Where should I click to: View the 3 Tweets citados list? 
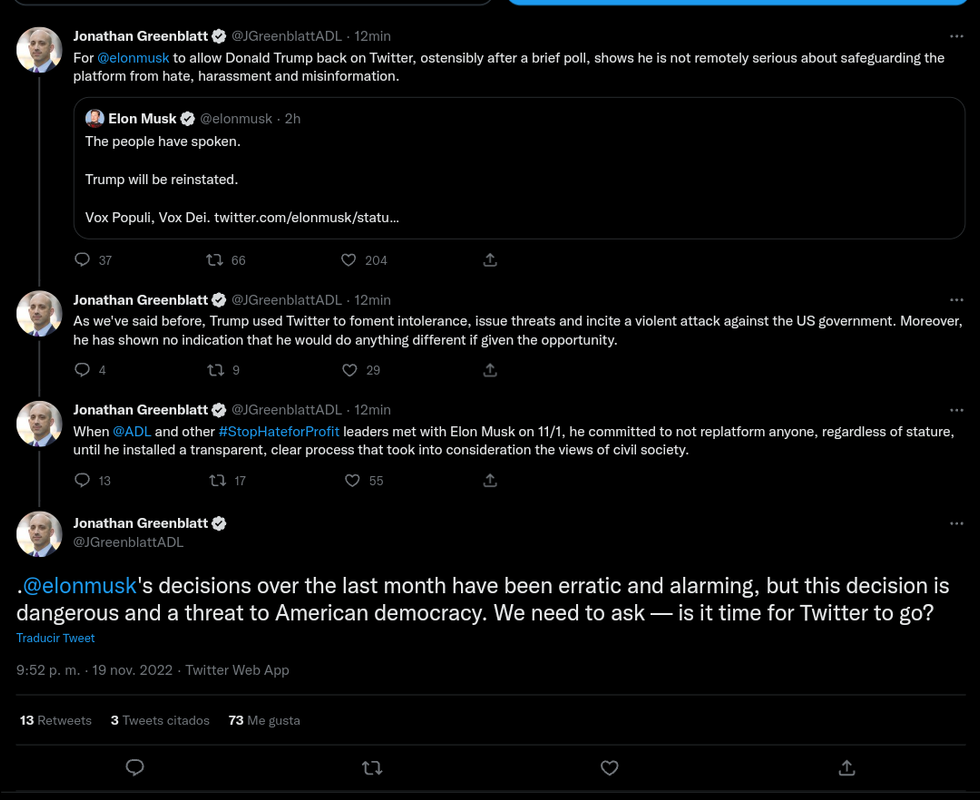click(160, 720)
